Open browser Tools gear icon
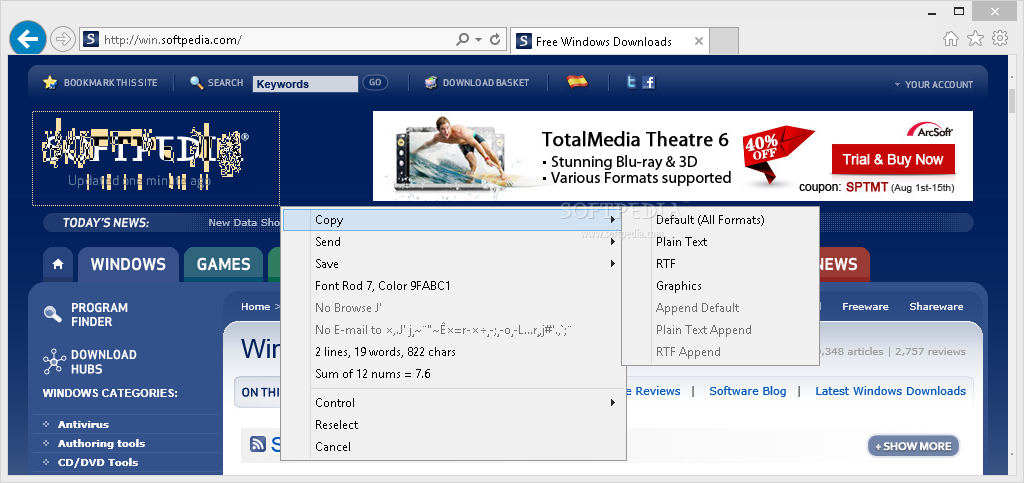This screenshot has width=1024, height=483. click(1000, 39)
